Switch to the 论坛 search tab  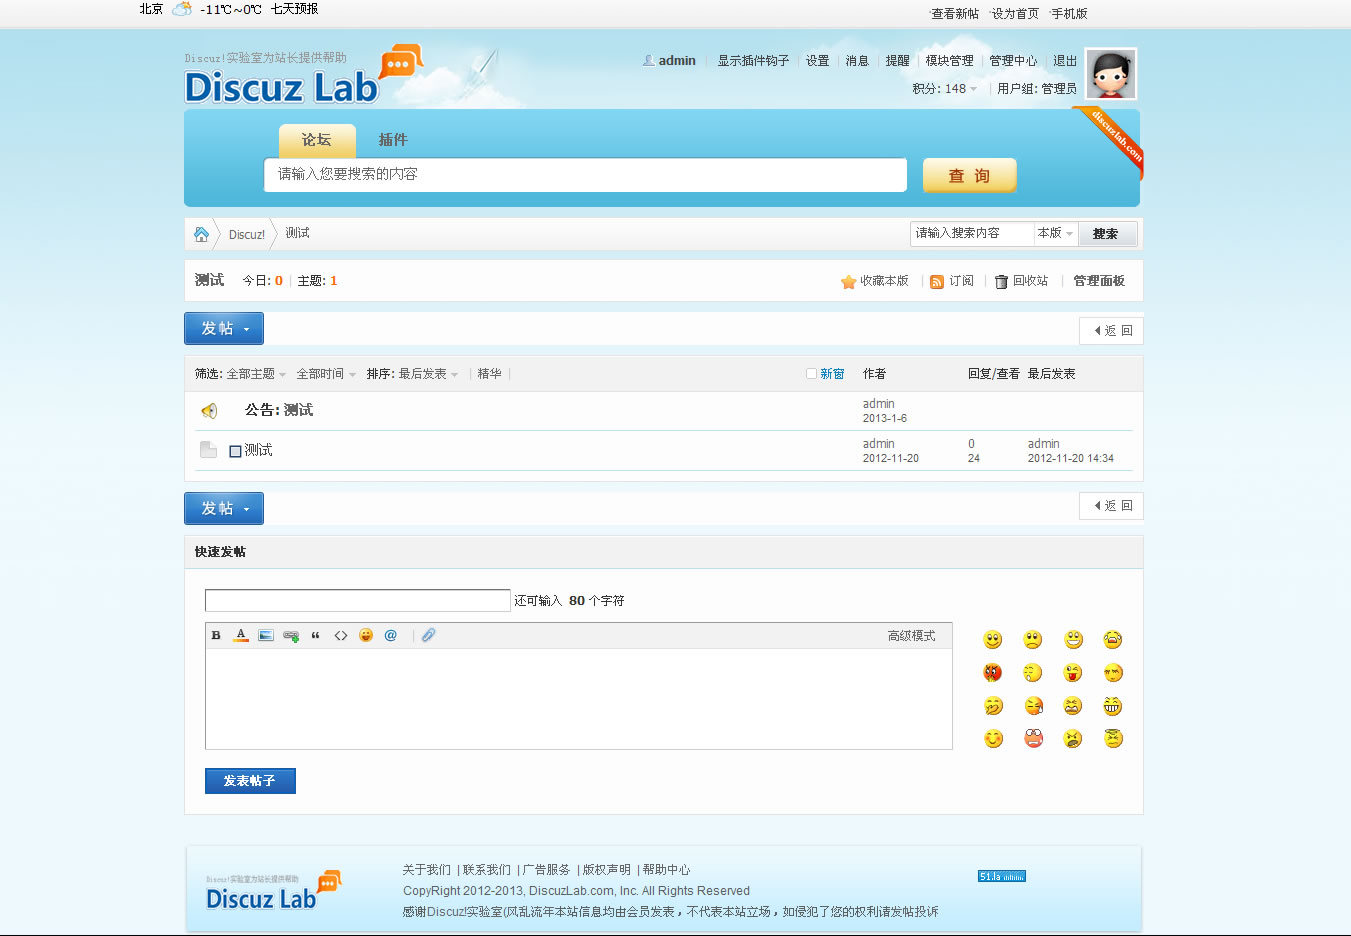click(317, 141)
